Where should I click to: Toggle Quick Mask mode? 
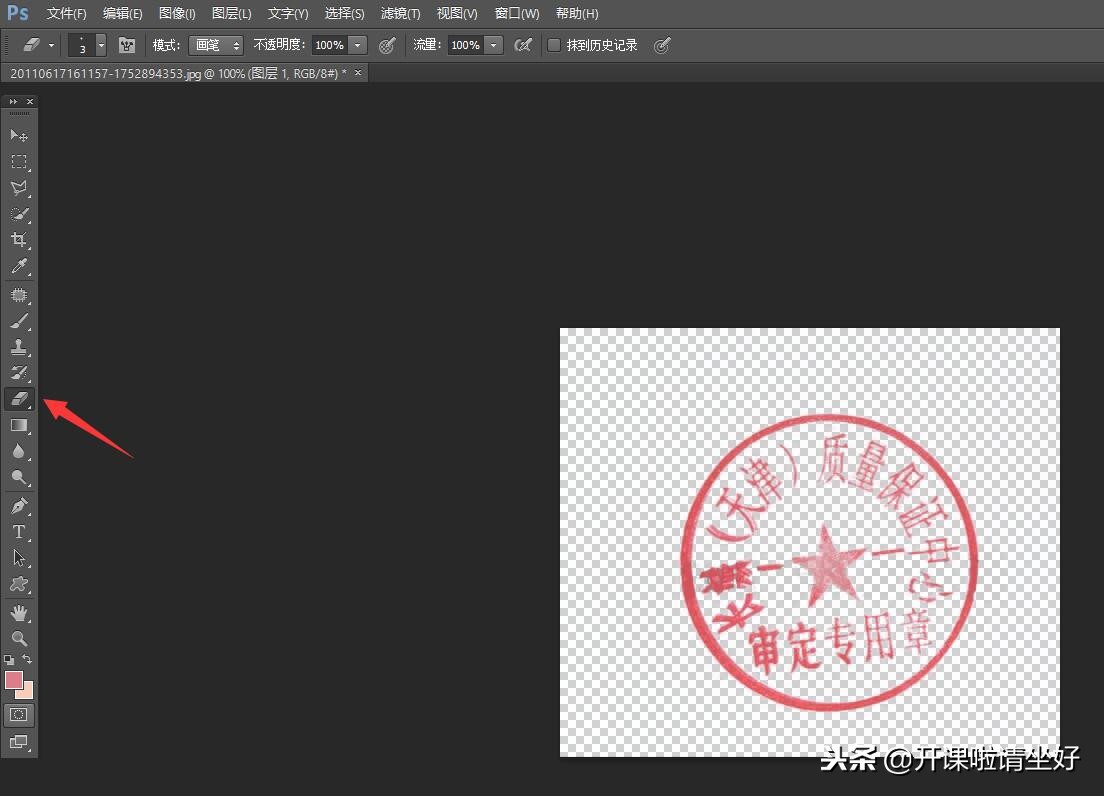(x=20, y=714)
